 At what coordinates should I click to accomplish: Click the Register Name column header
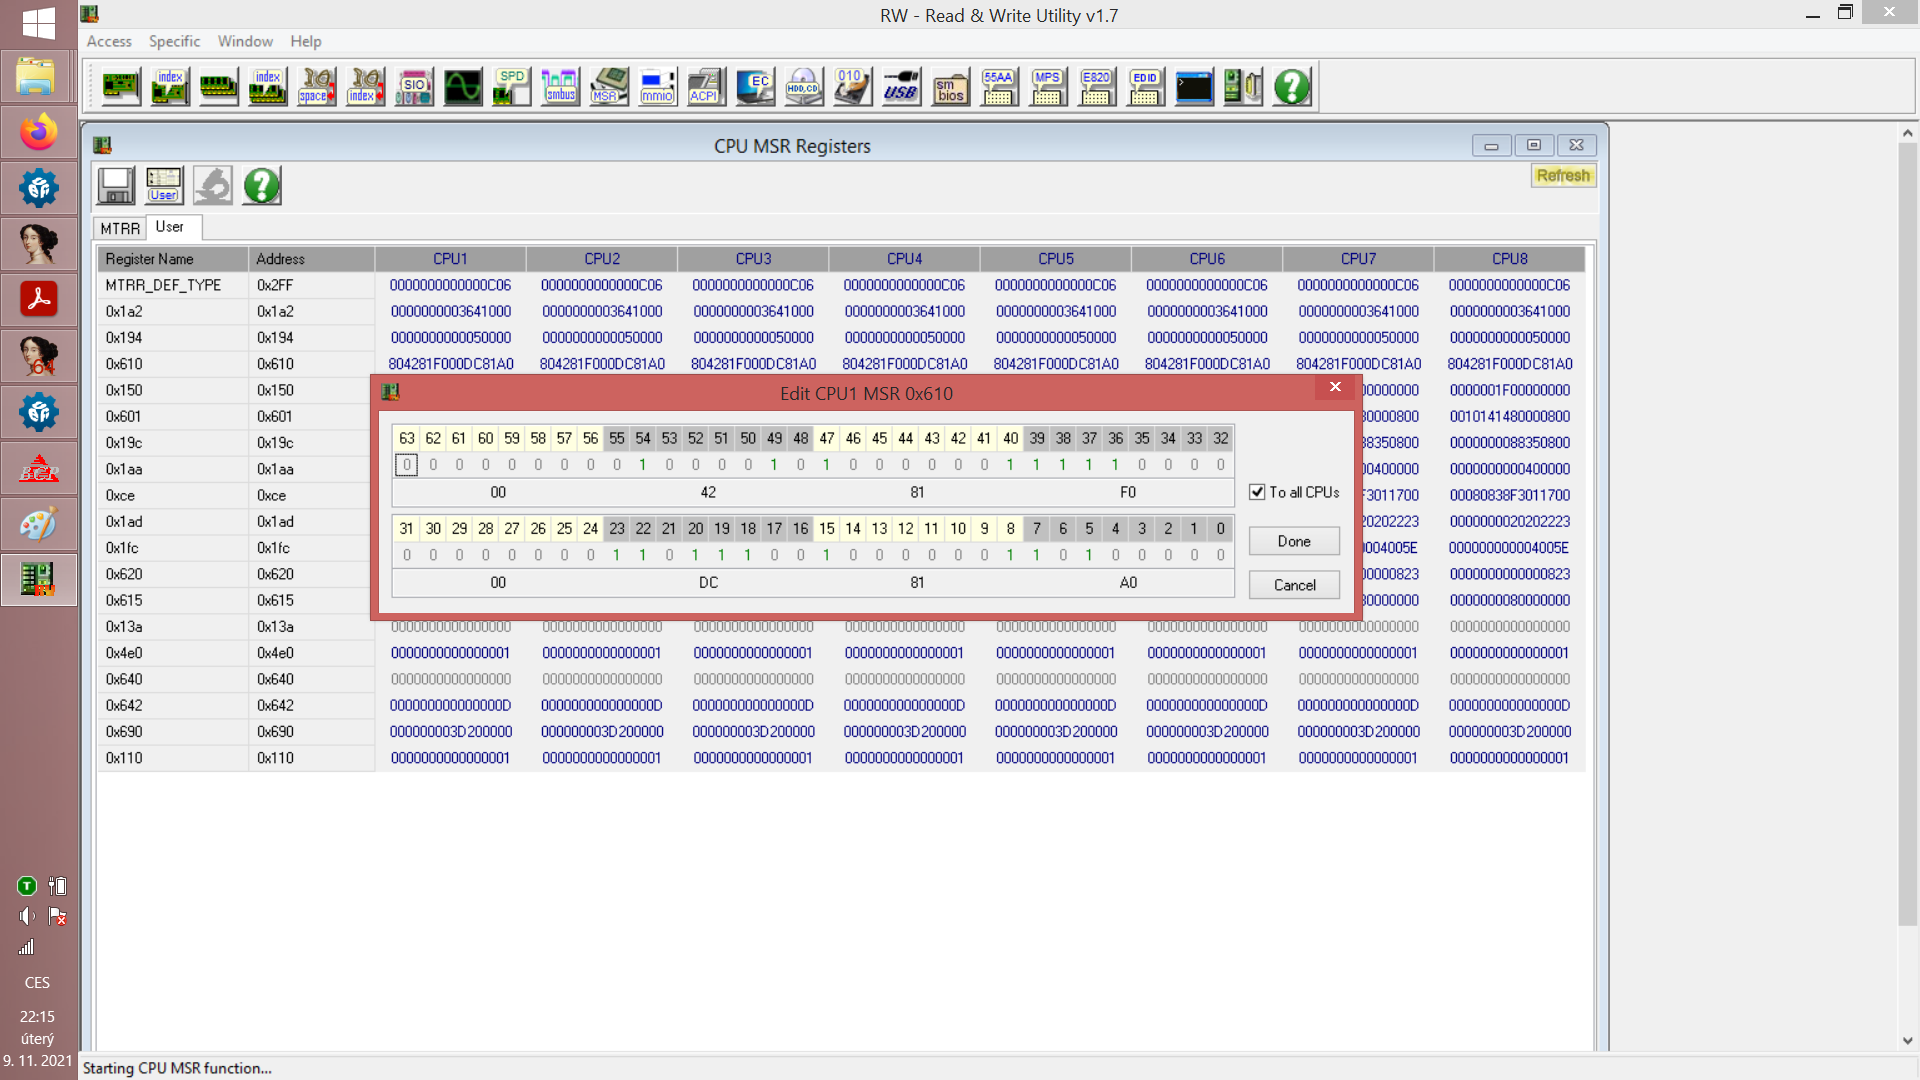point(173,259)
